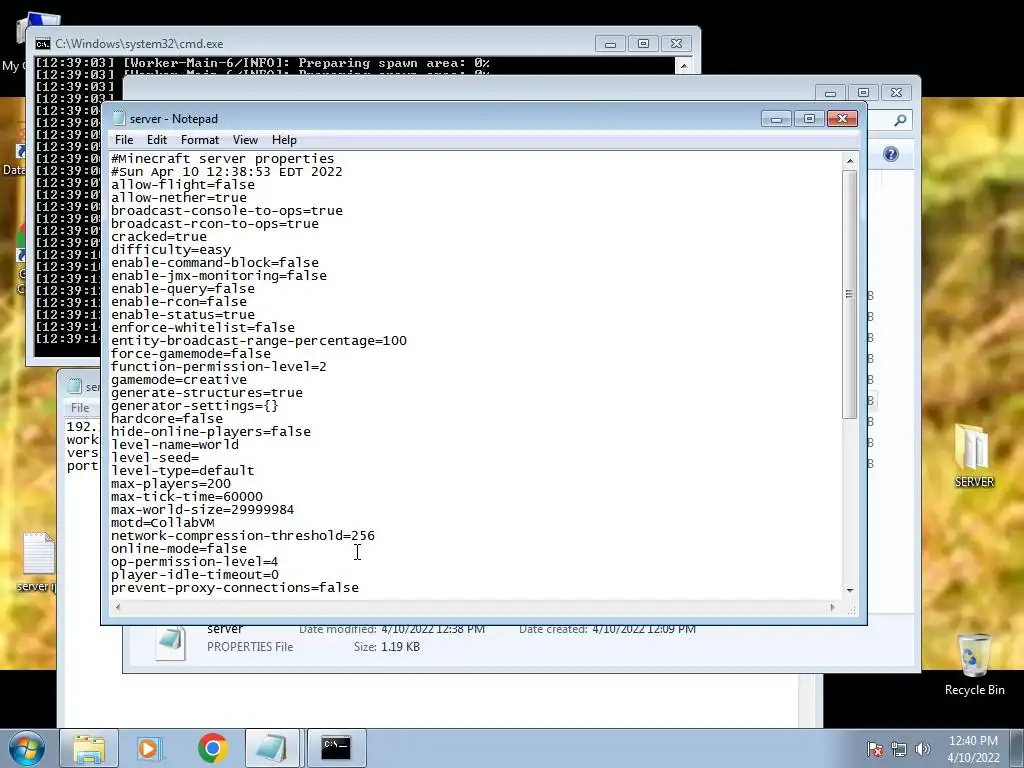Click the Notepad horizontal scroll right arrow

(x=832, y=607)
